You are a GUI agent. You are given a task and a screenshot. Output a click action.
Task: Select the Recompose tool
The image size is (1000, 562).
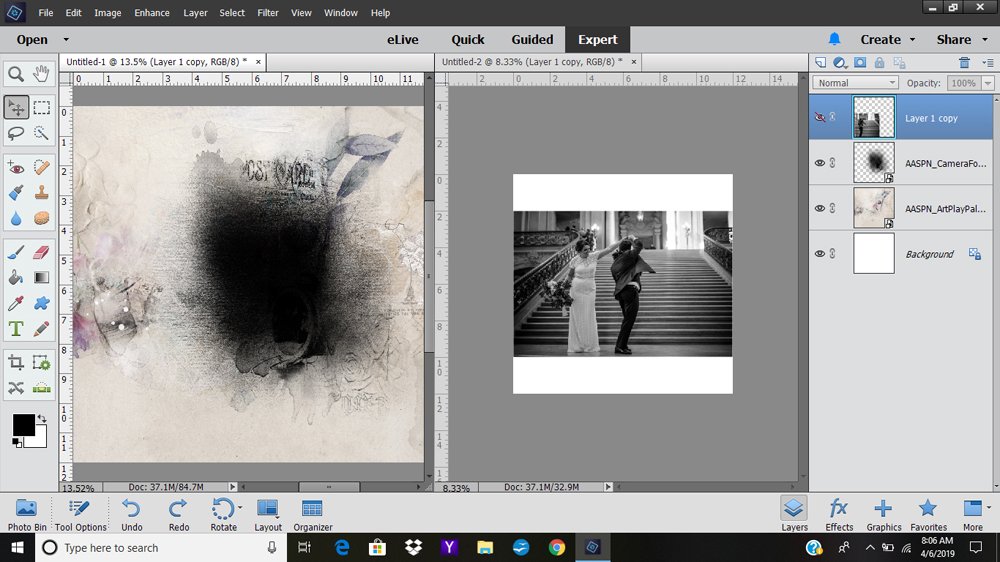click(41, 363)
